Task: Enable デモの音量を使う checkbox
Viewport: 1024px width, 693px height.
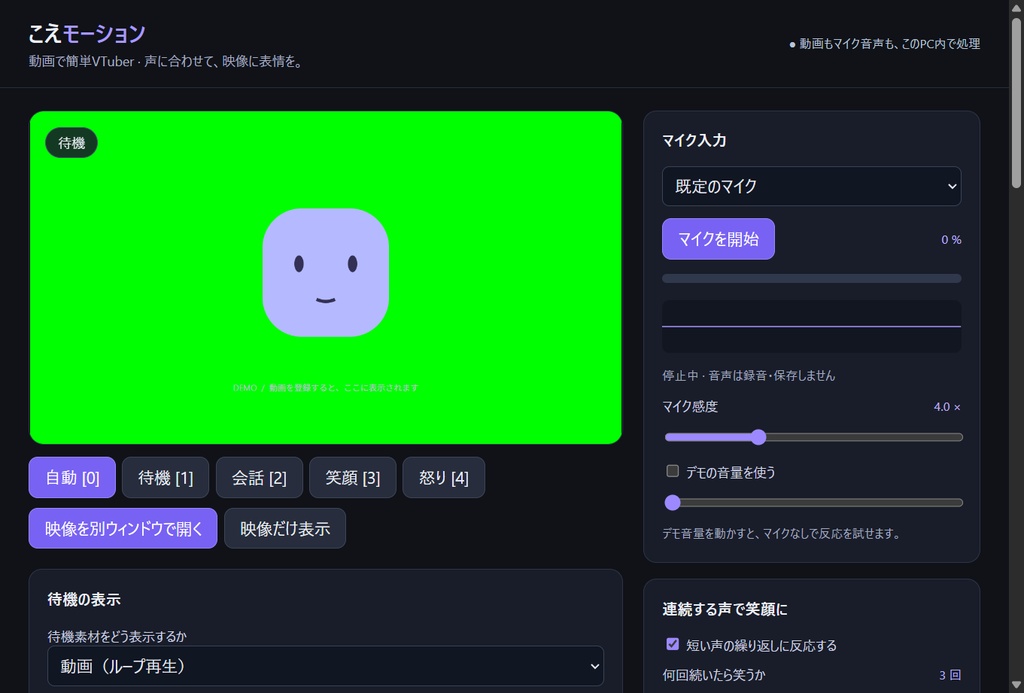Action: tap(672, 471)
